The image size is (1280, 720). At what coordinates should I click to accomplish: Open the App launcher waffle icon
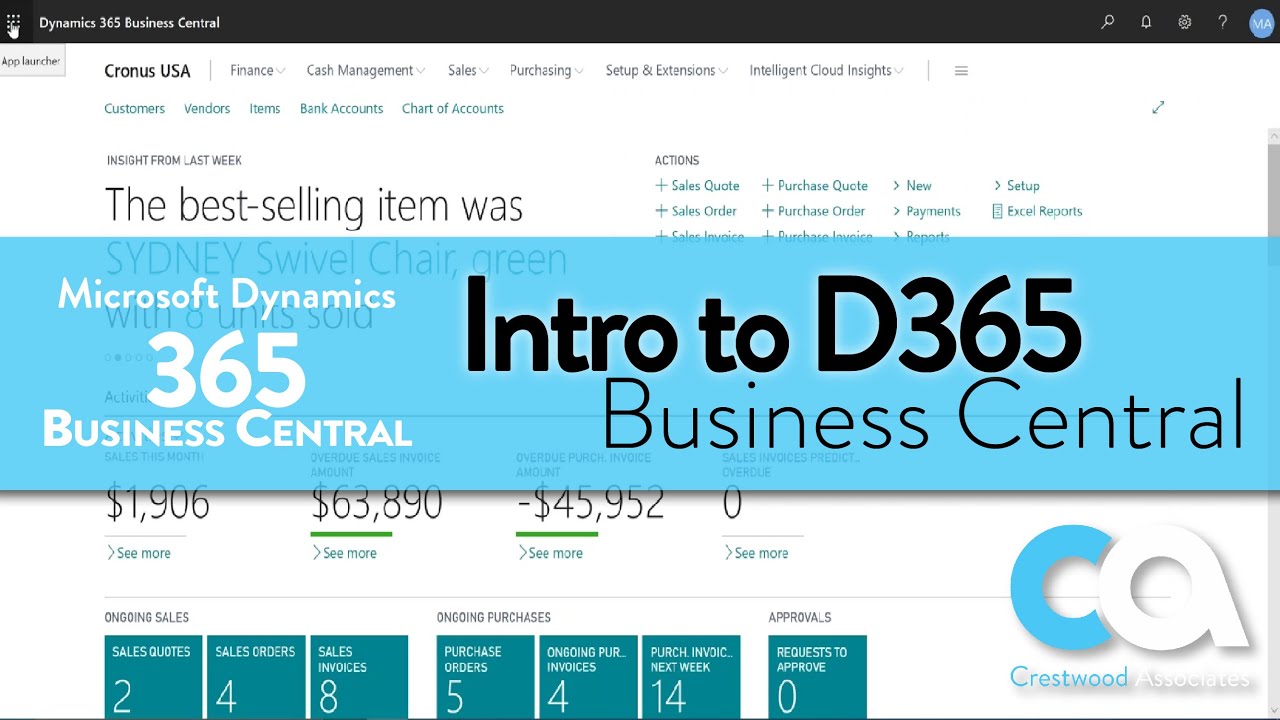point(13,21)
